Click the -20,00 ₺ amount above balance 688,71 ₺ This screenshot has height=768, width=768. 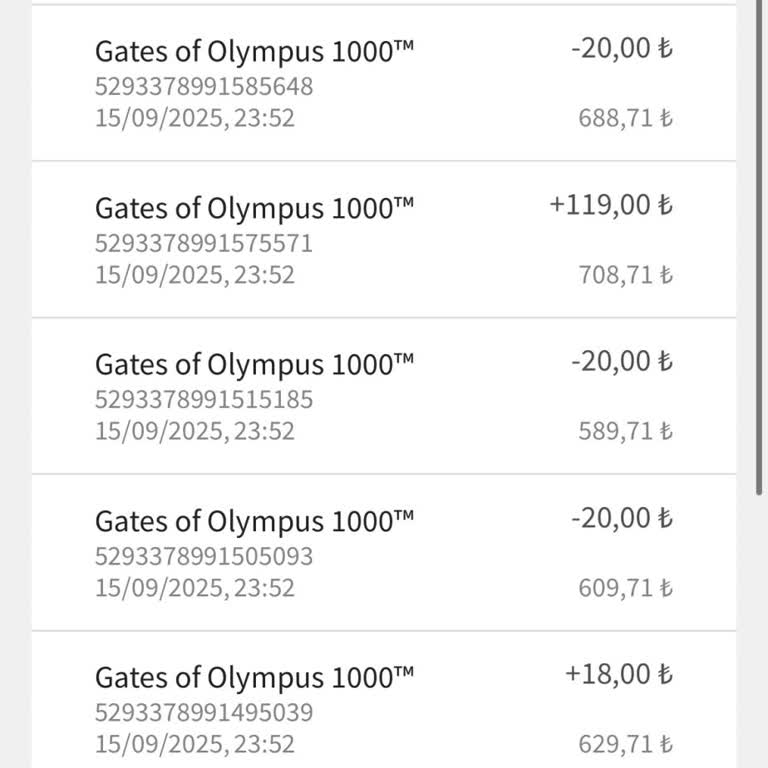(621, 48)
